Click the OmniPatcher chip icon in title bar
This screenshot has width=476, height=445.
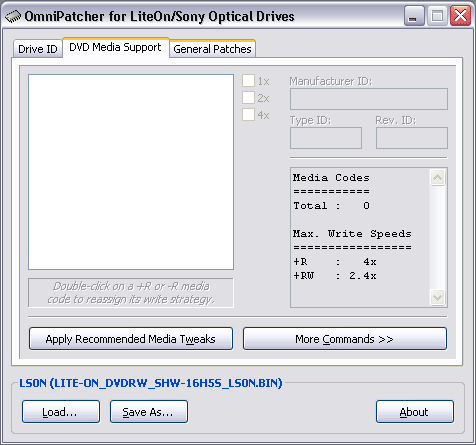13,16
